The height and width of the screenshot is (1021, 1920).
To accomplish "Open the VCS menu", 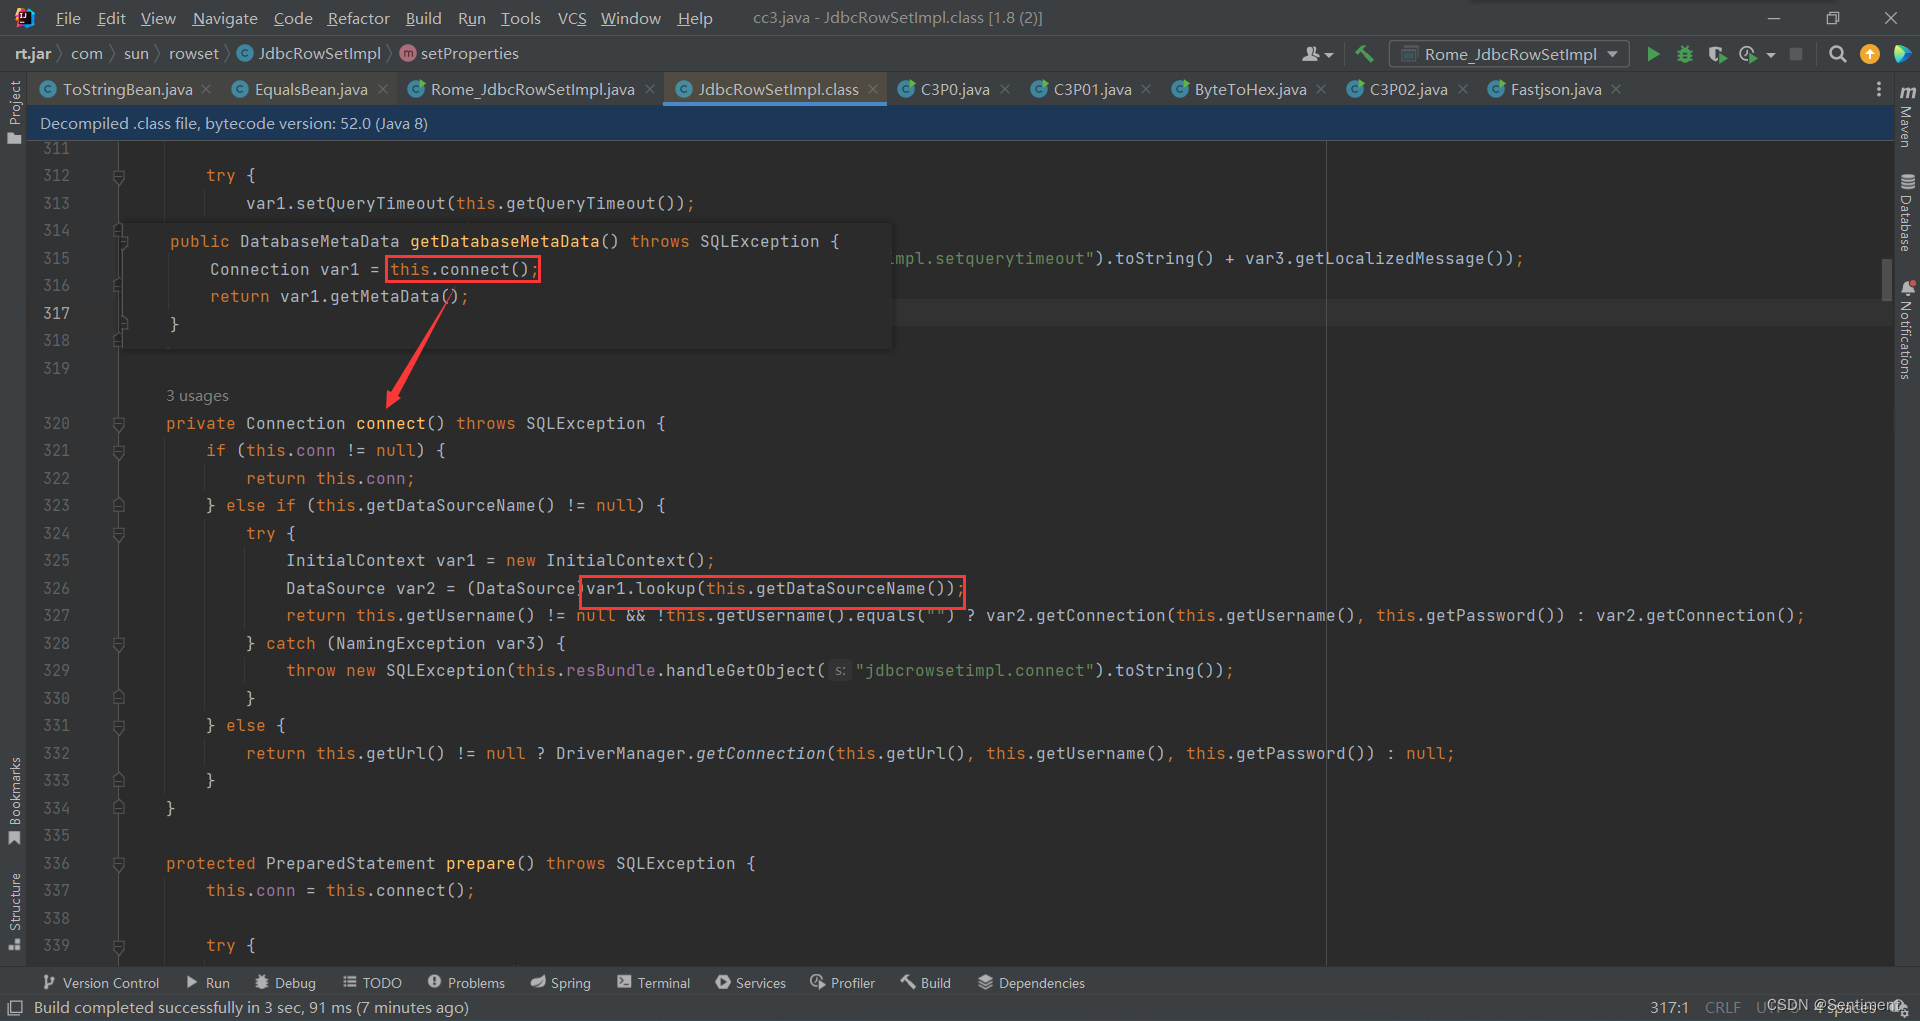I will pyautogui.click(x=572, y=18).
